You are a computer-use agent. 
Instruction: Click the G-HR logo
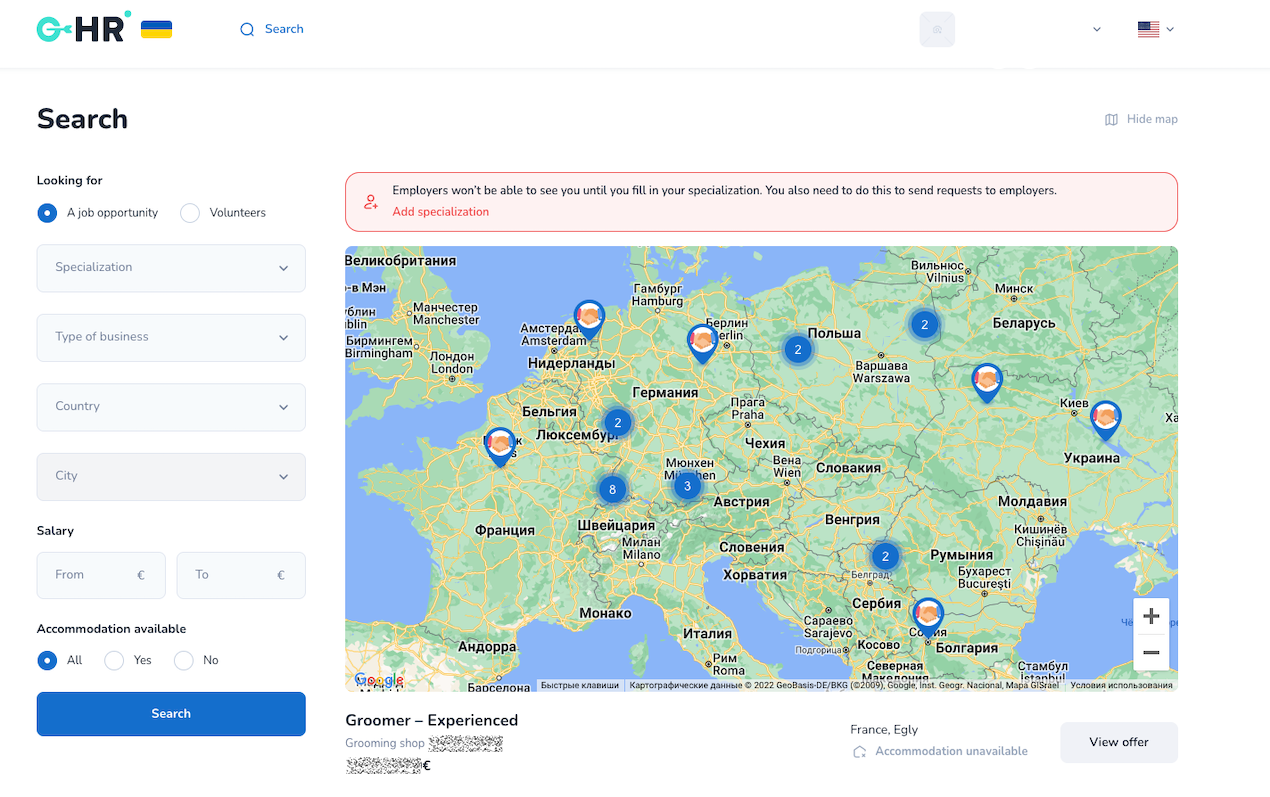(x=82, y=28)
